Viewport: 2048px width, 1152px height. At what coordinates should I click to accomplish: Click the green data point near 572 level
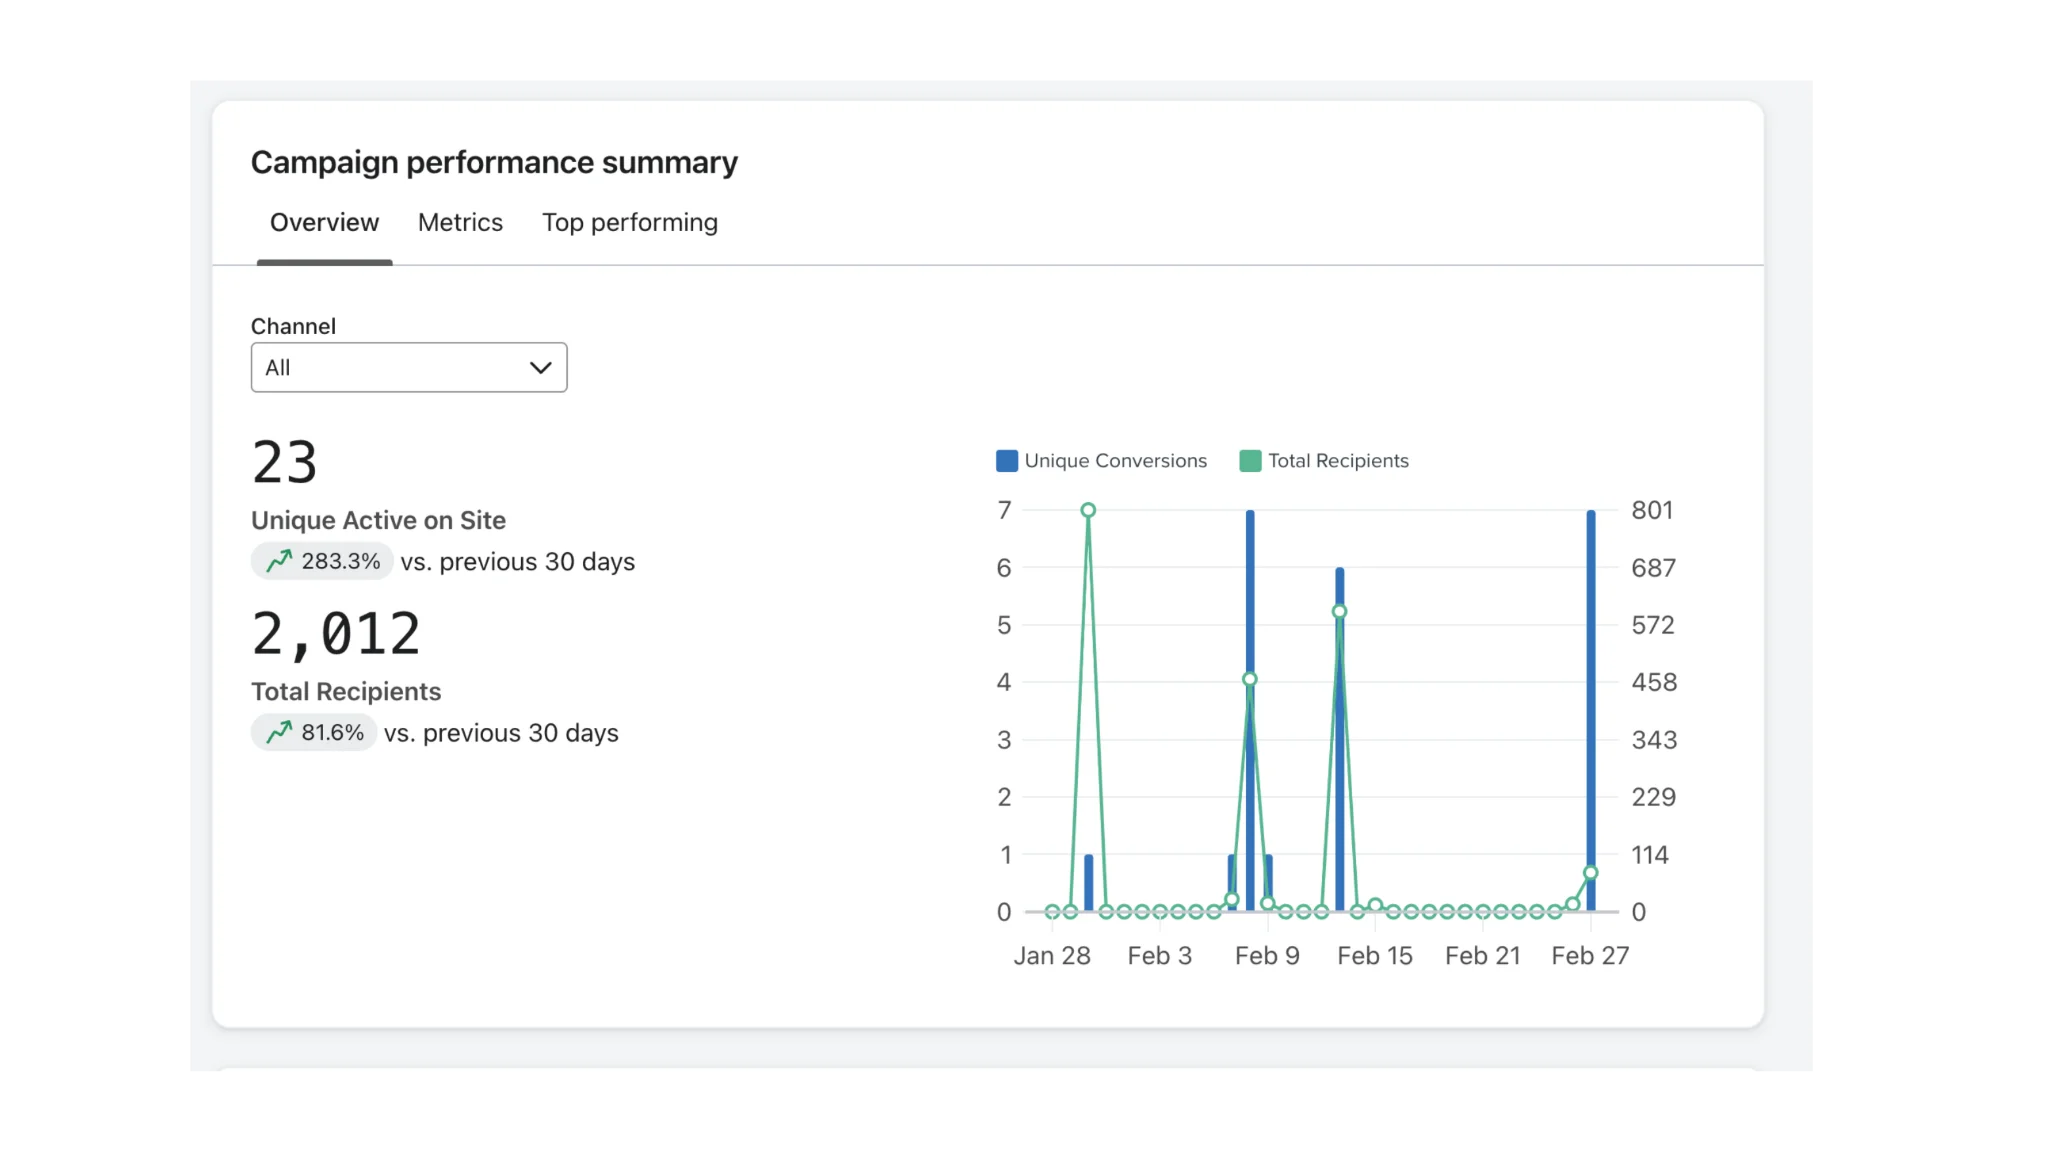pyautogui.click(x=1339, y=611)
